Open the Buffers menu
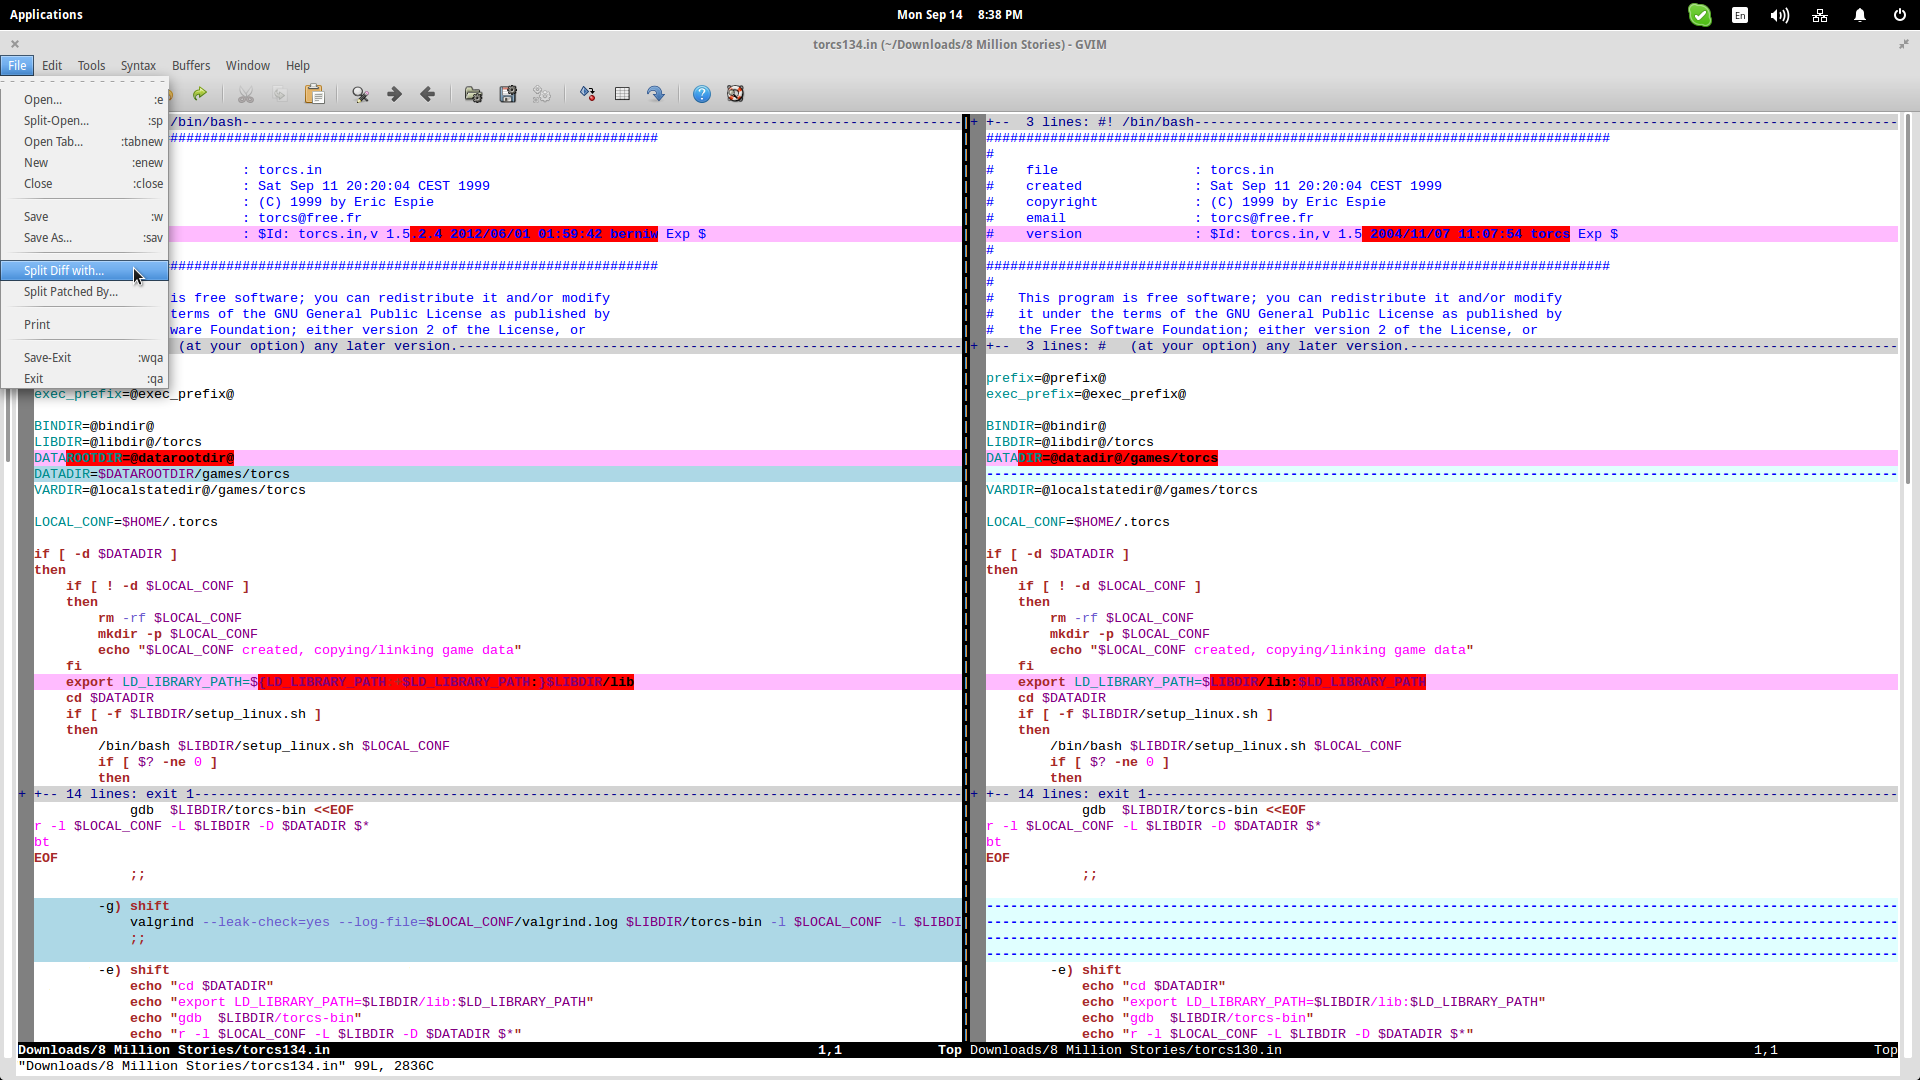The image size is (1920, 1080). coord(191,65)
